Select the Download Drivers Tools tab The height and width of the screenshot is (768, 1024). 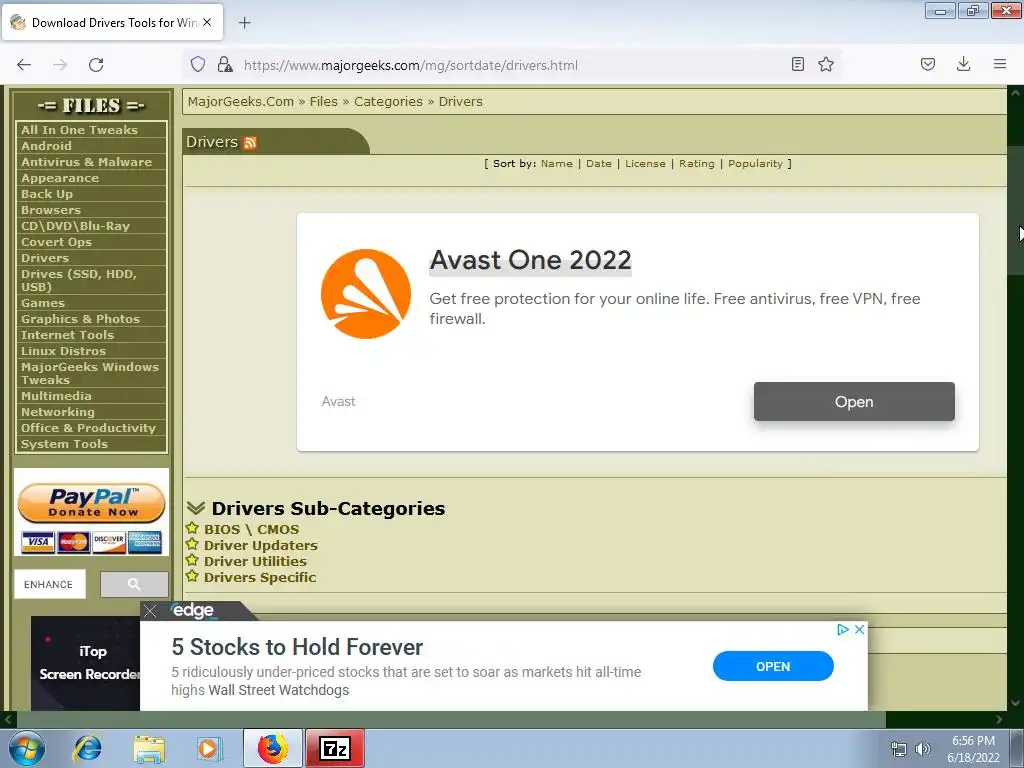[112, 22]
